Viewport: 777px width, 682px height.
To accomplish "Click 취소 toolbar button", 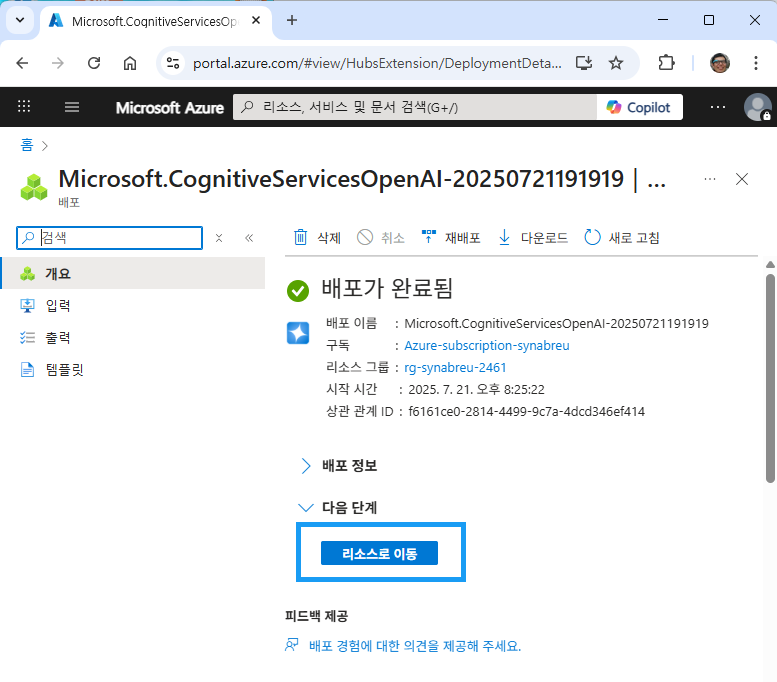I will click(381, 238).
